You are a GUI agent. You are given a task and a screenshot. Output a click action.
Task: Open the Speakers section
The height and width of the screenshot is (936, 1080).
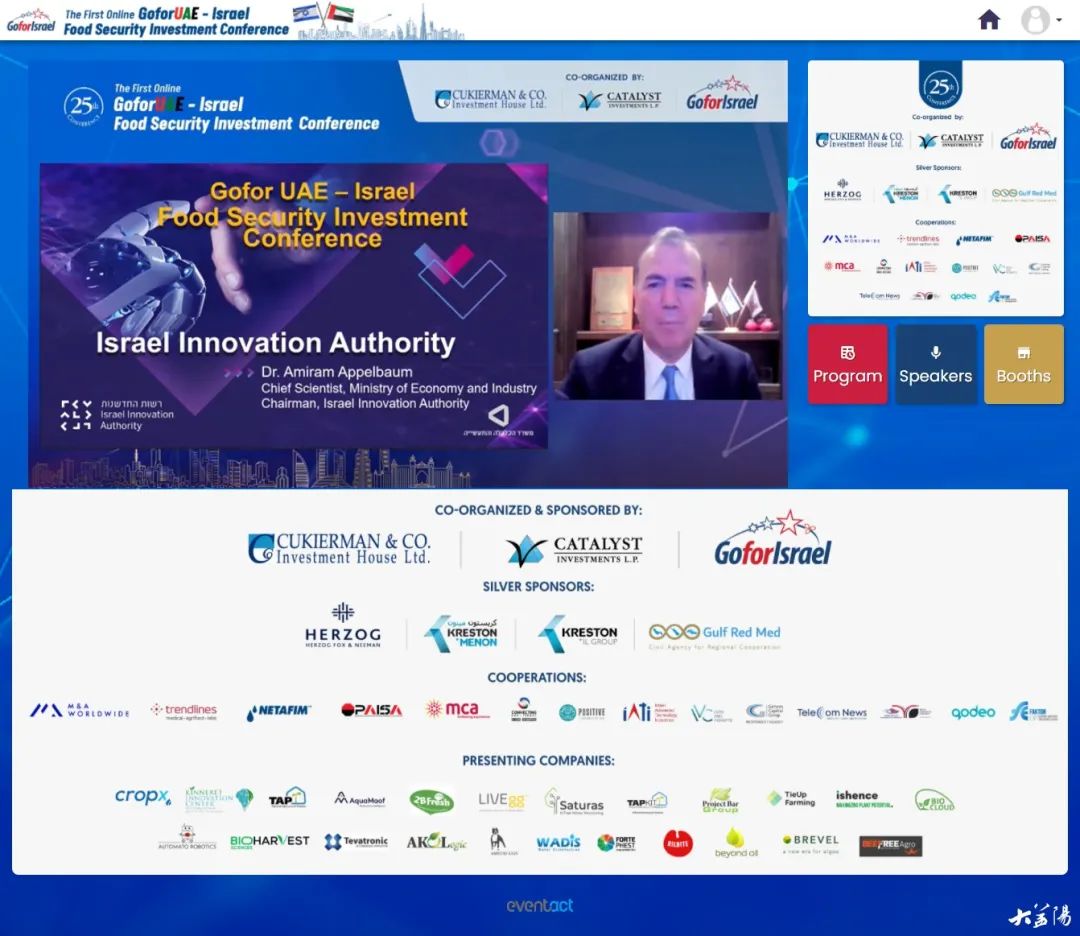[935, 364]
